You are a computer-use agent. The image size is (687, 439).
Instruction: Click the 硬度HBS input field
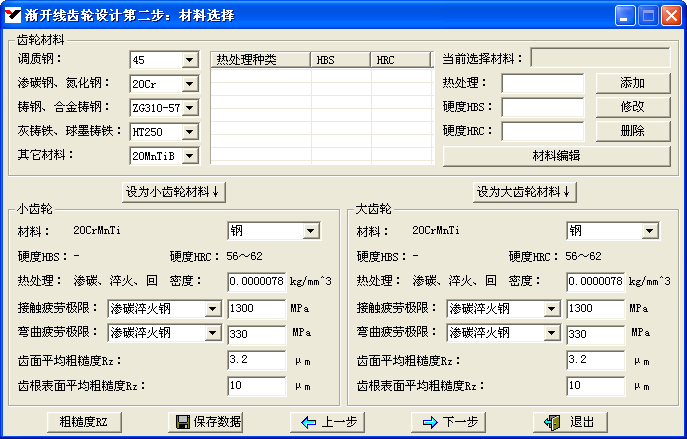tap(542, 107)
